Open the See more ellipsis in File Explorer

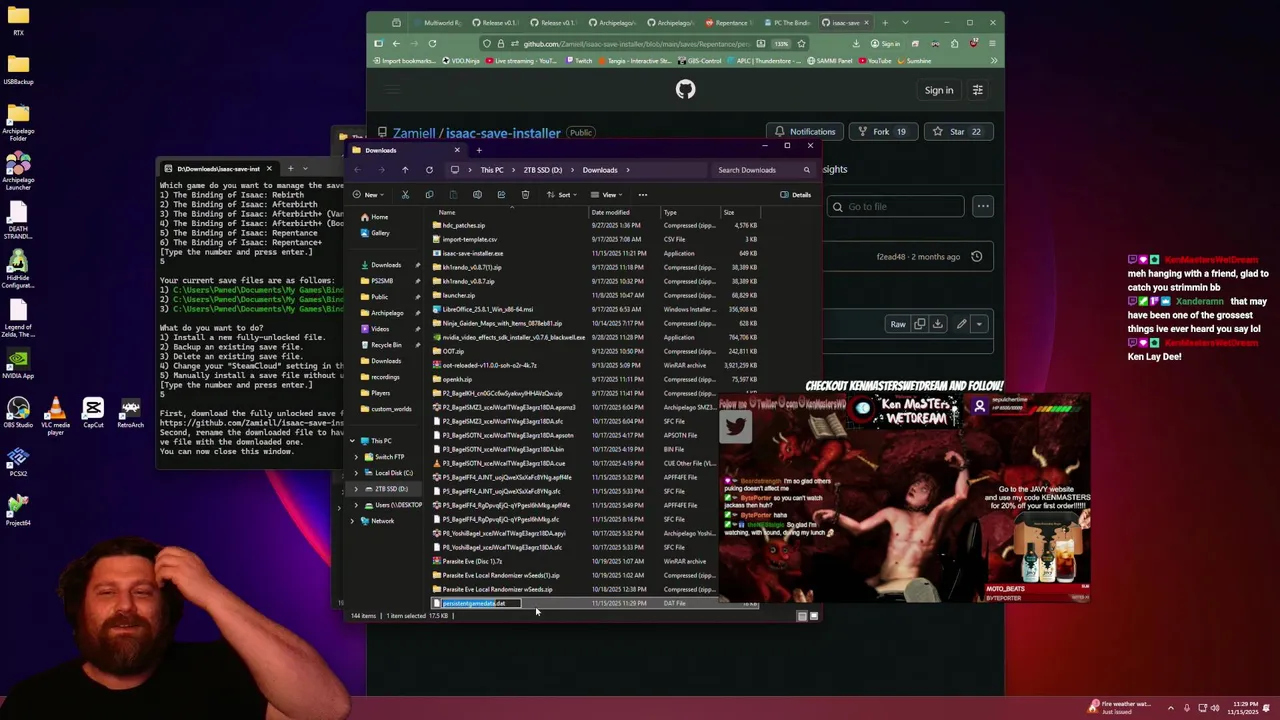tap(643, 195)
